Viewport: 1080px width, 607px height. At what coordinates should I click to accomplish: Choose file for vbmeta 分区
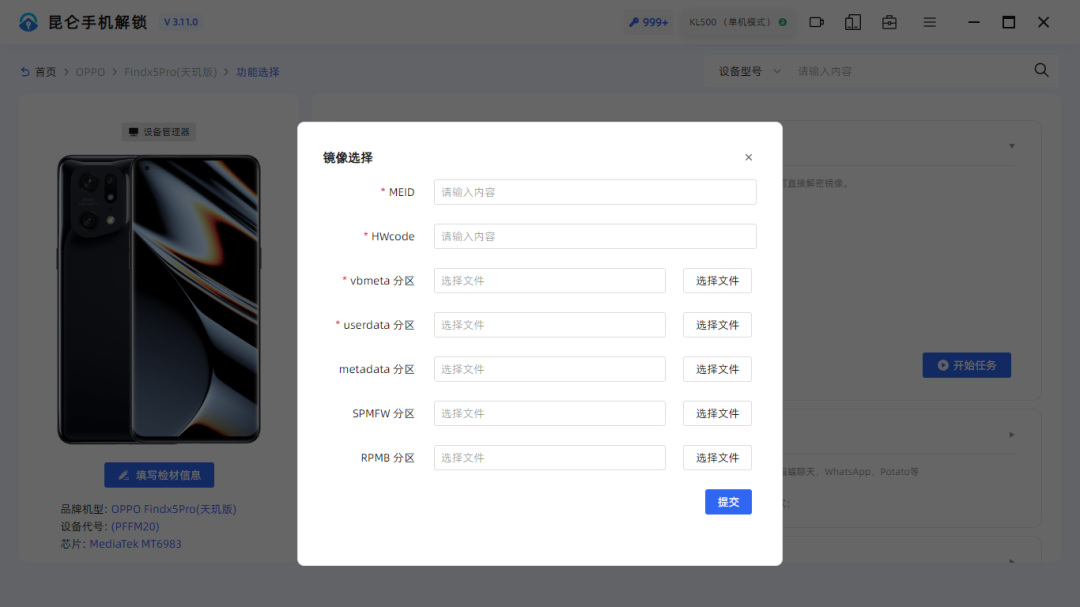717,280
